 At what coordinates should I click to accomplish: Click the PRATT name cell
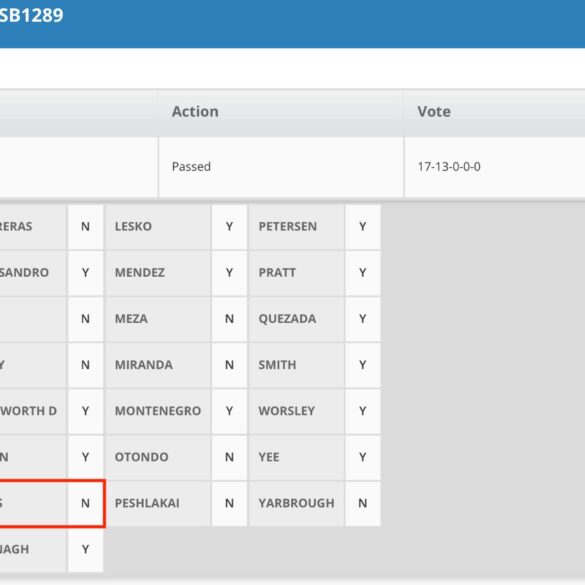(x=297, y=273)
